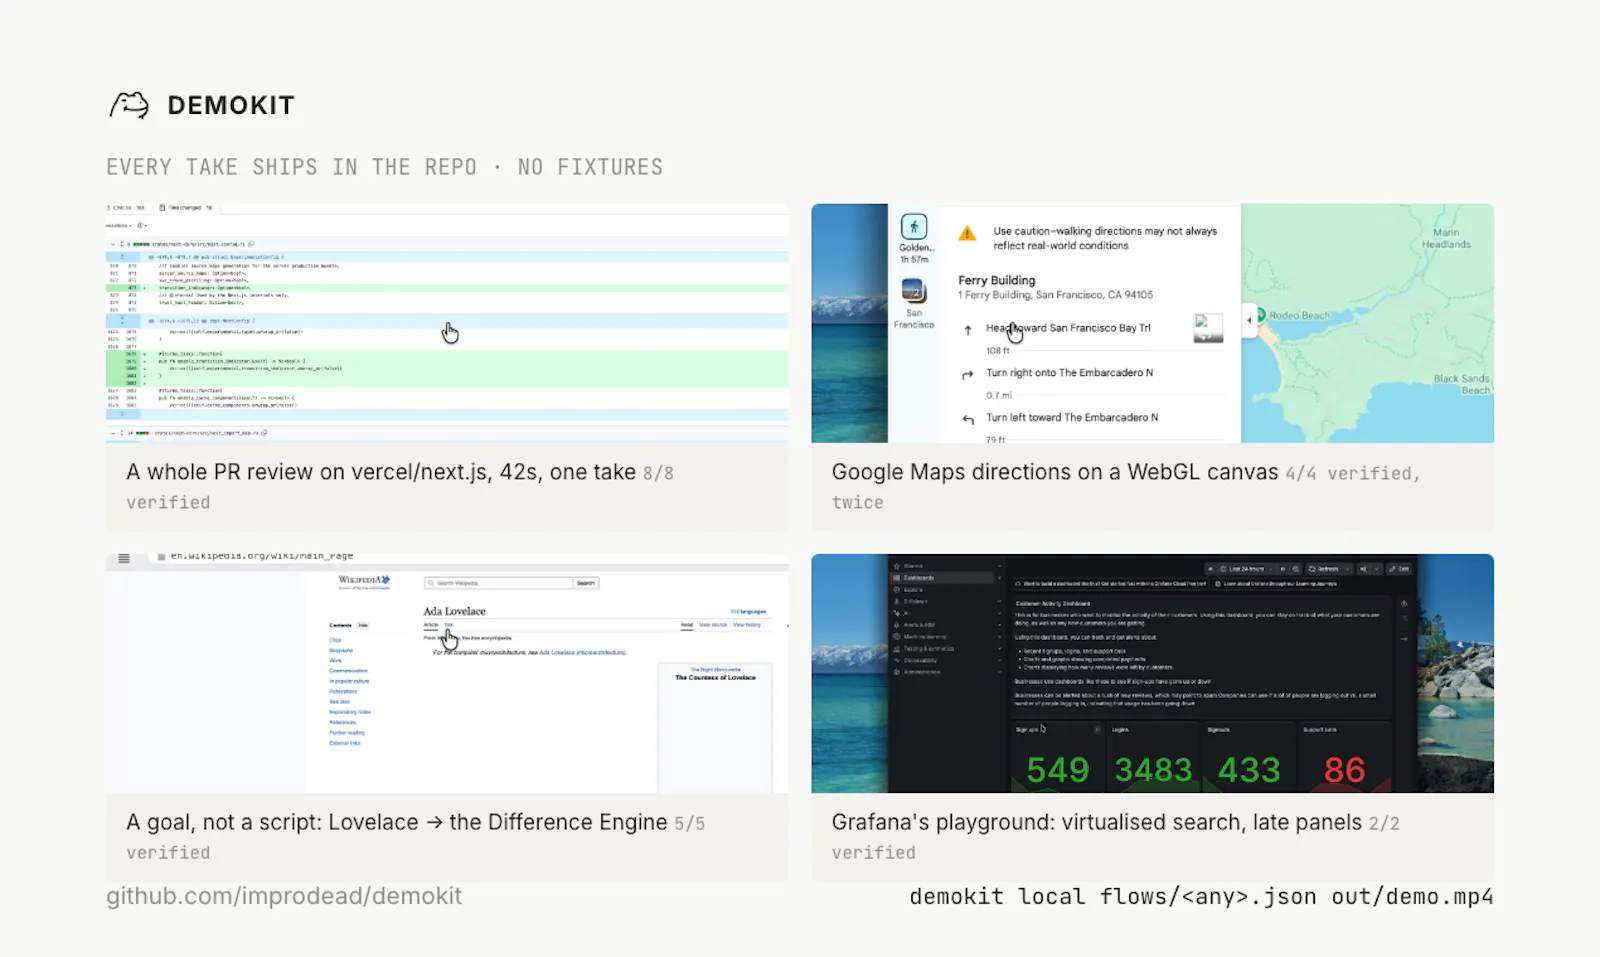The width and height of the screenshot is (1600, 957).
Task: Click "Customer Activity Dashboard" panel title
Action: click(1053, 604)
